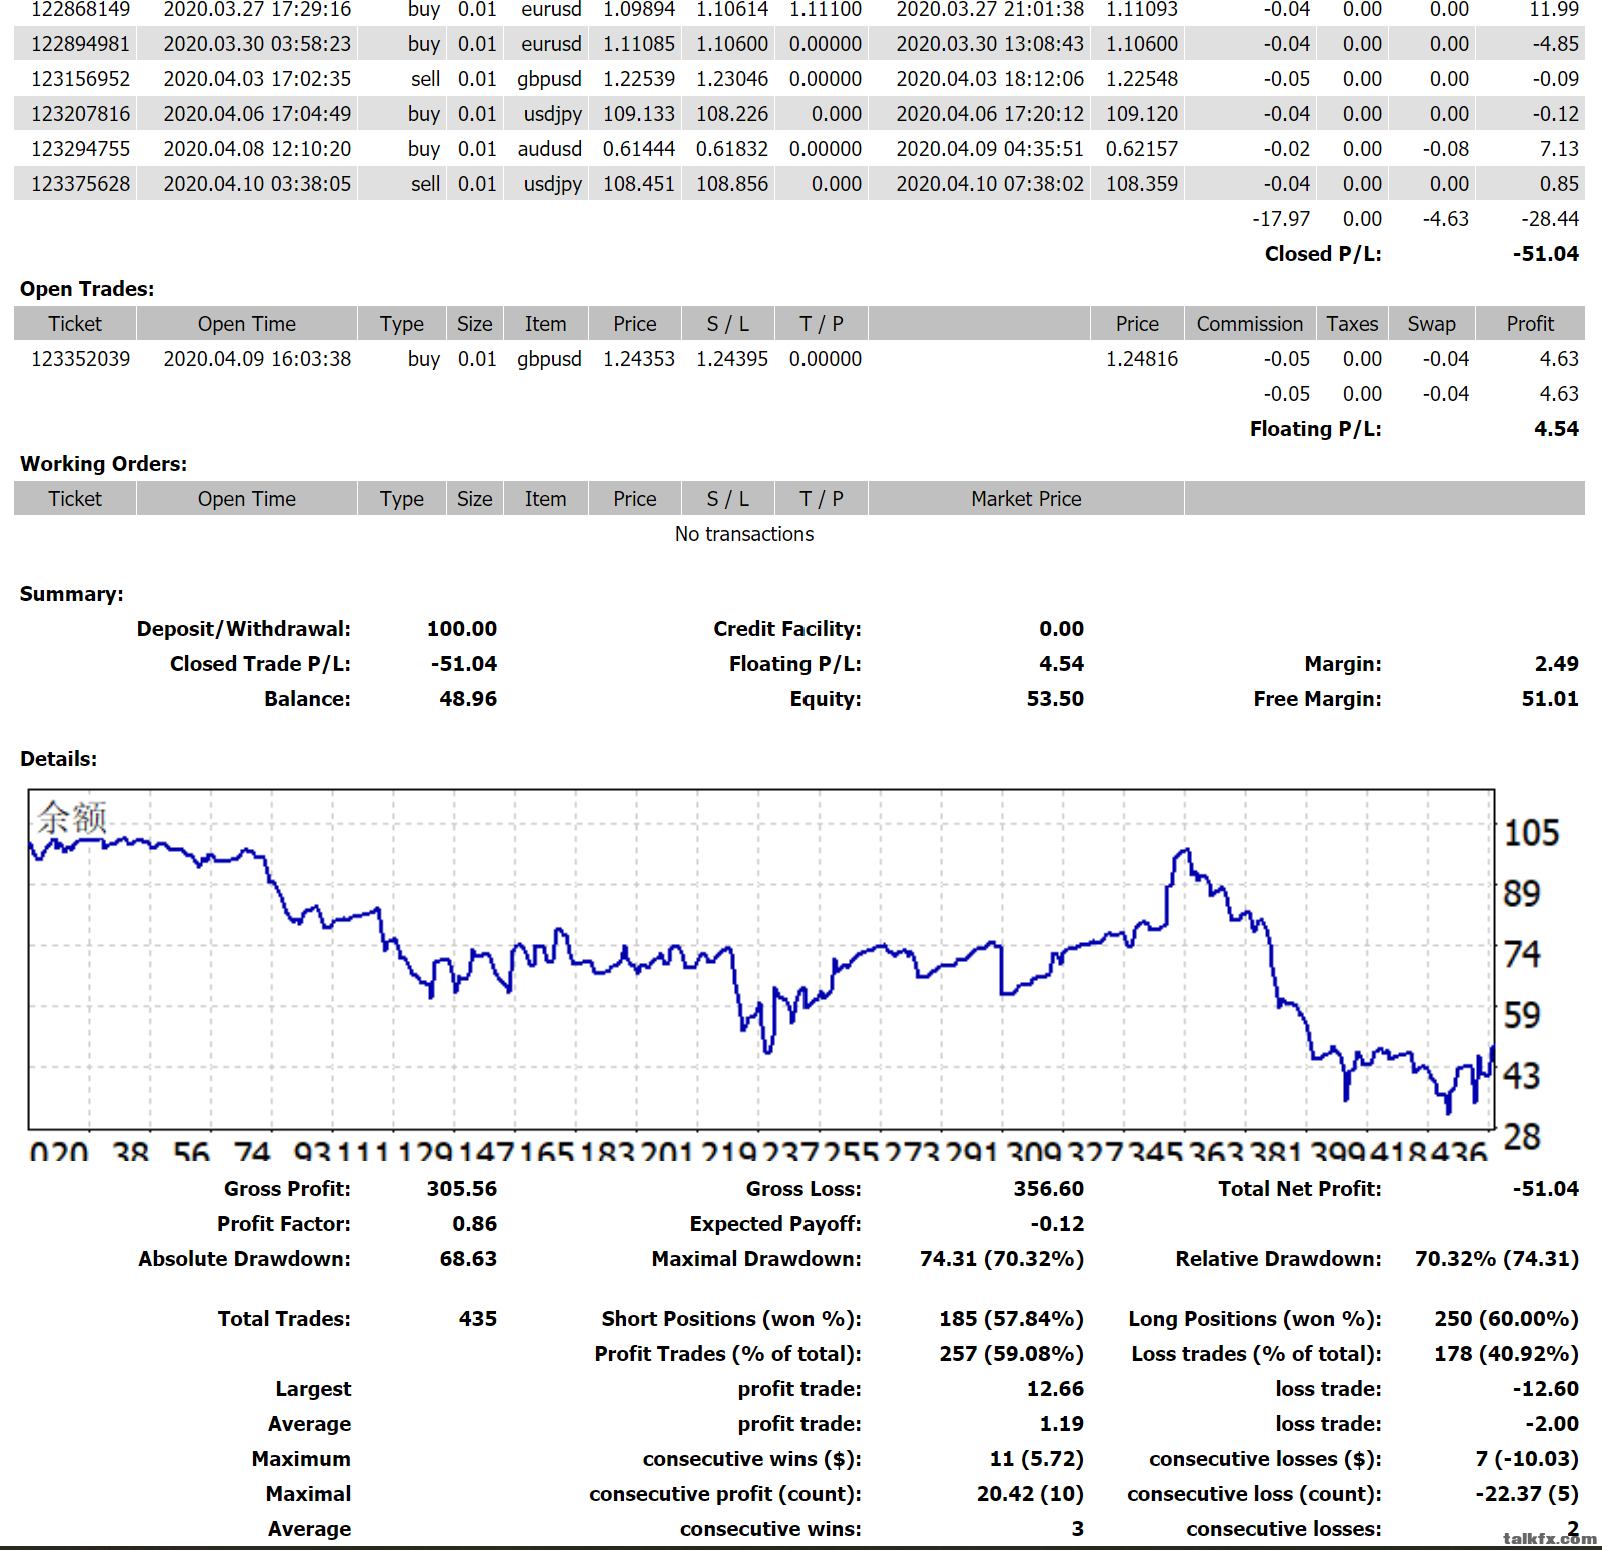Click the Open Trades heading

[87, 289]
